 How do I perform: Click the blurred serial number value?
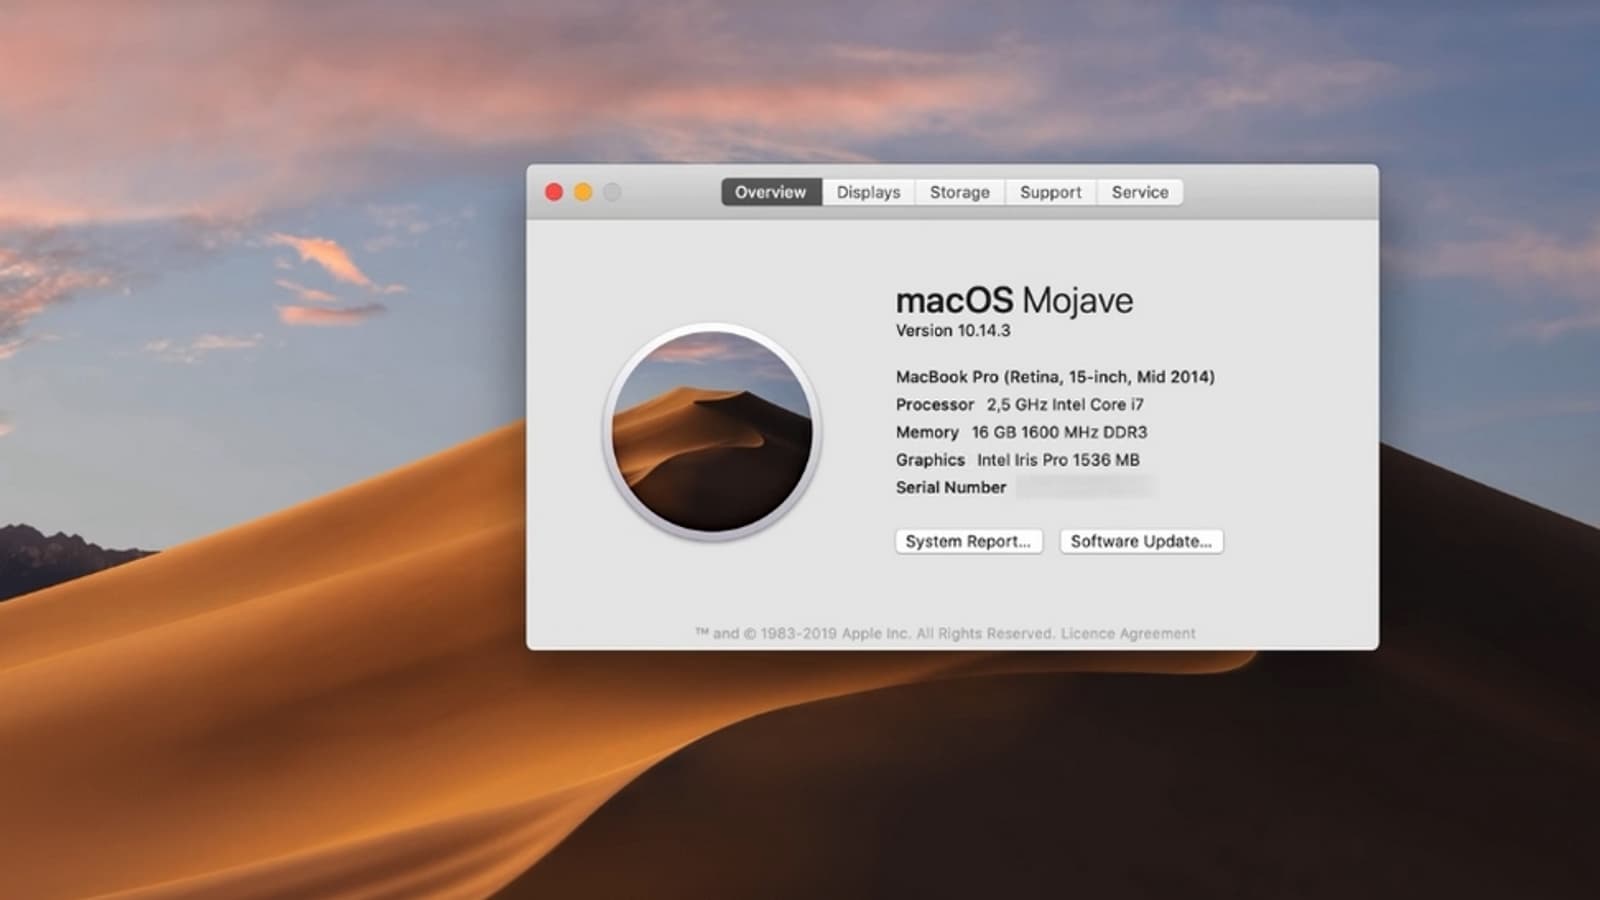[x=1086, y=488]
